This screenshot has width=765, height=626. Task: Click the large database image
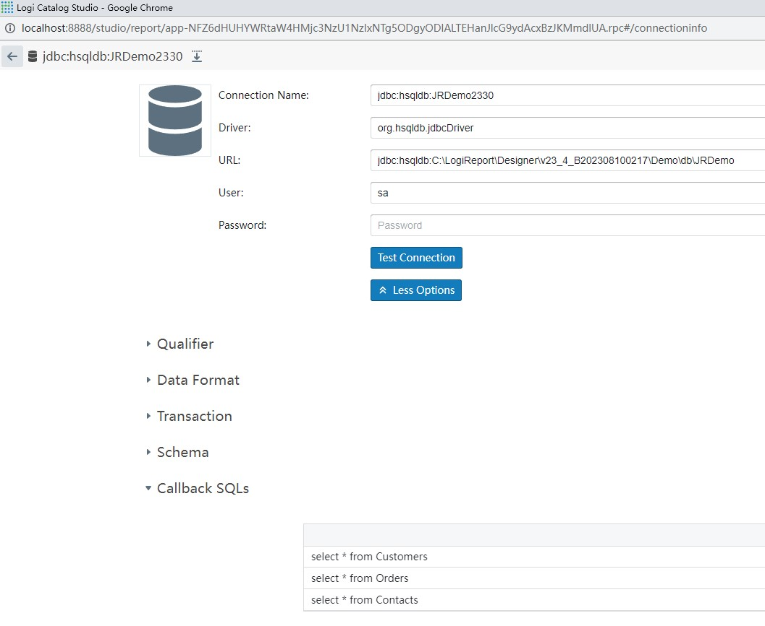pos(175,121)
